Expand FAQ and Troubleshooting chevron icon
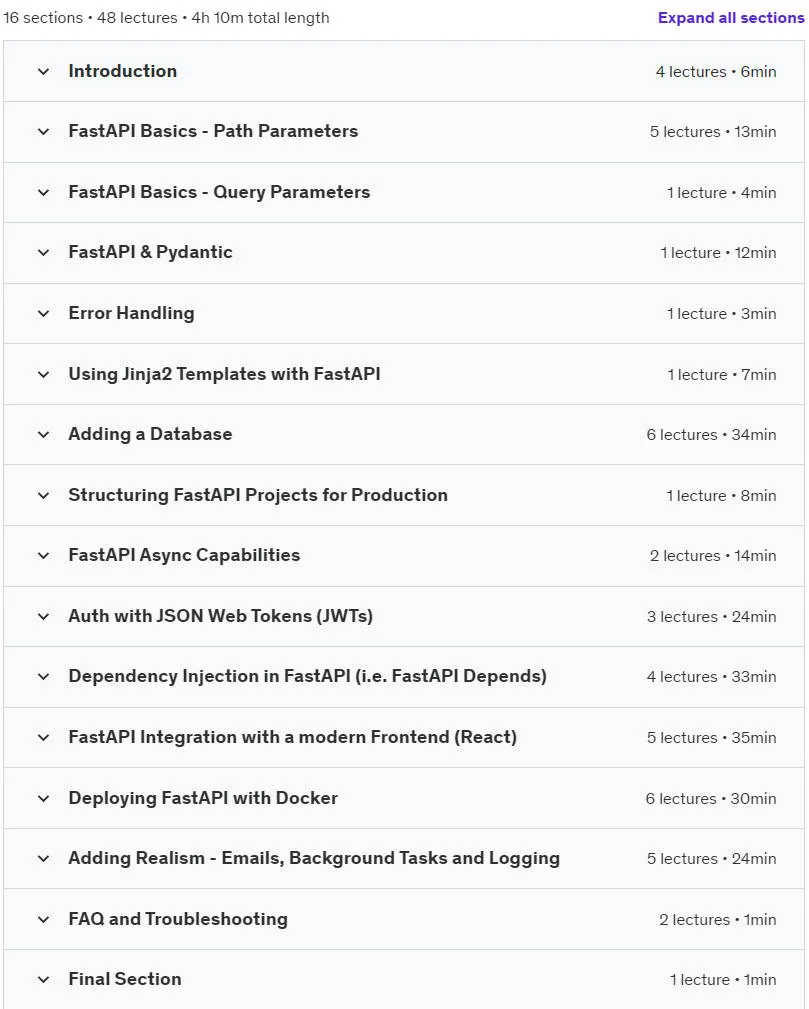 [43, 920]
